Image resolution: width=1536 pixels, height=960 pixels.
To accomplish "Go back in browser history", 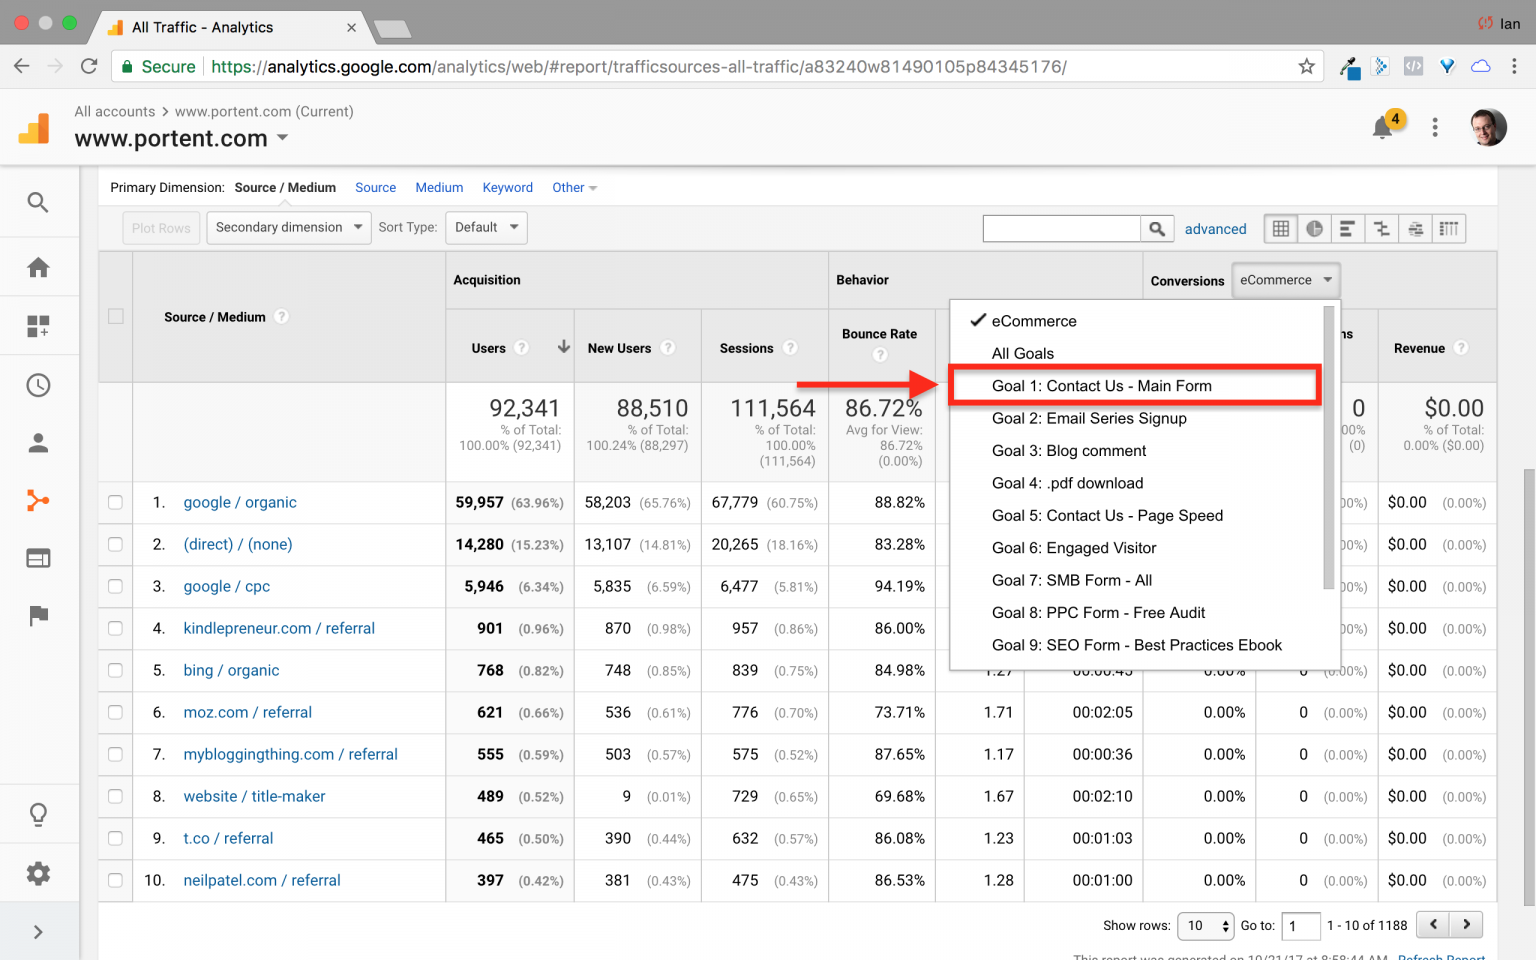I will click(22, 66).
